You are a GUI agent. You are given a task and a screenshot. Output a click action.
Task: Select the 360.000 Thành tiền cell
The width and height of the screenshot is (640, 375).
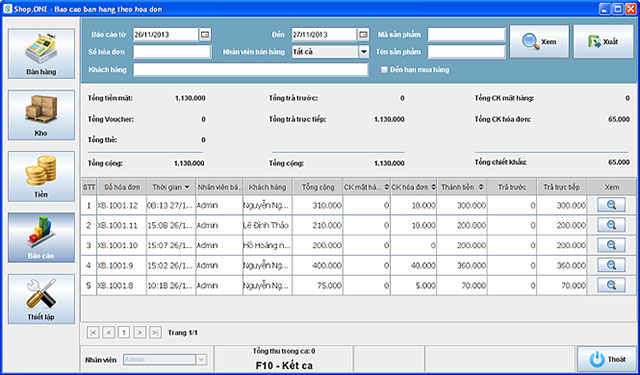[x=462, y=265]
